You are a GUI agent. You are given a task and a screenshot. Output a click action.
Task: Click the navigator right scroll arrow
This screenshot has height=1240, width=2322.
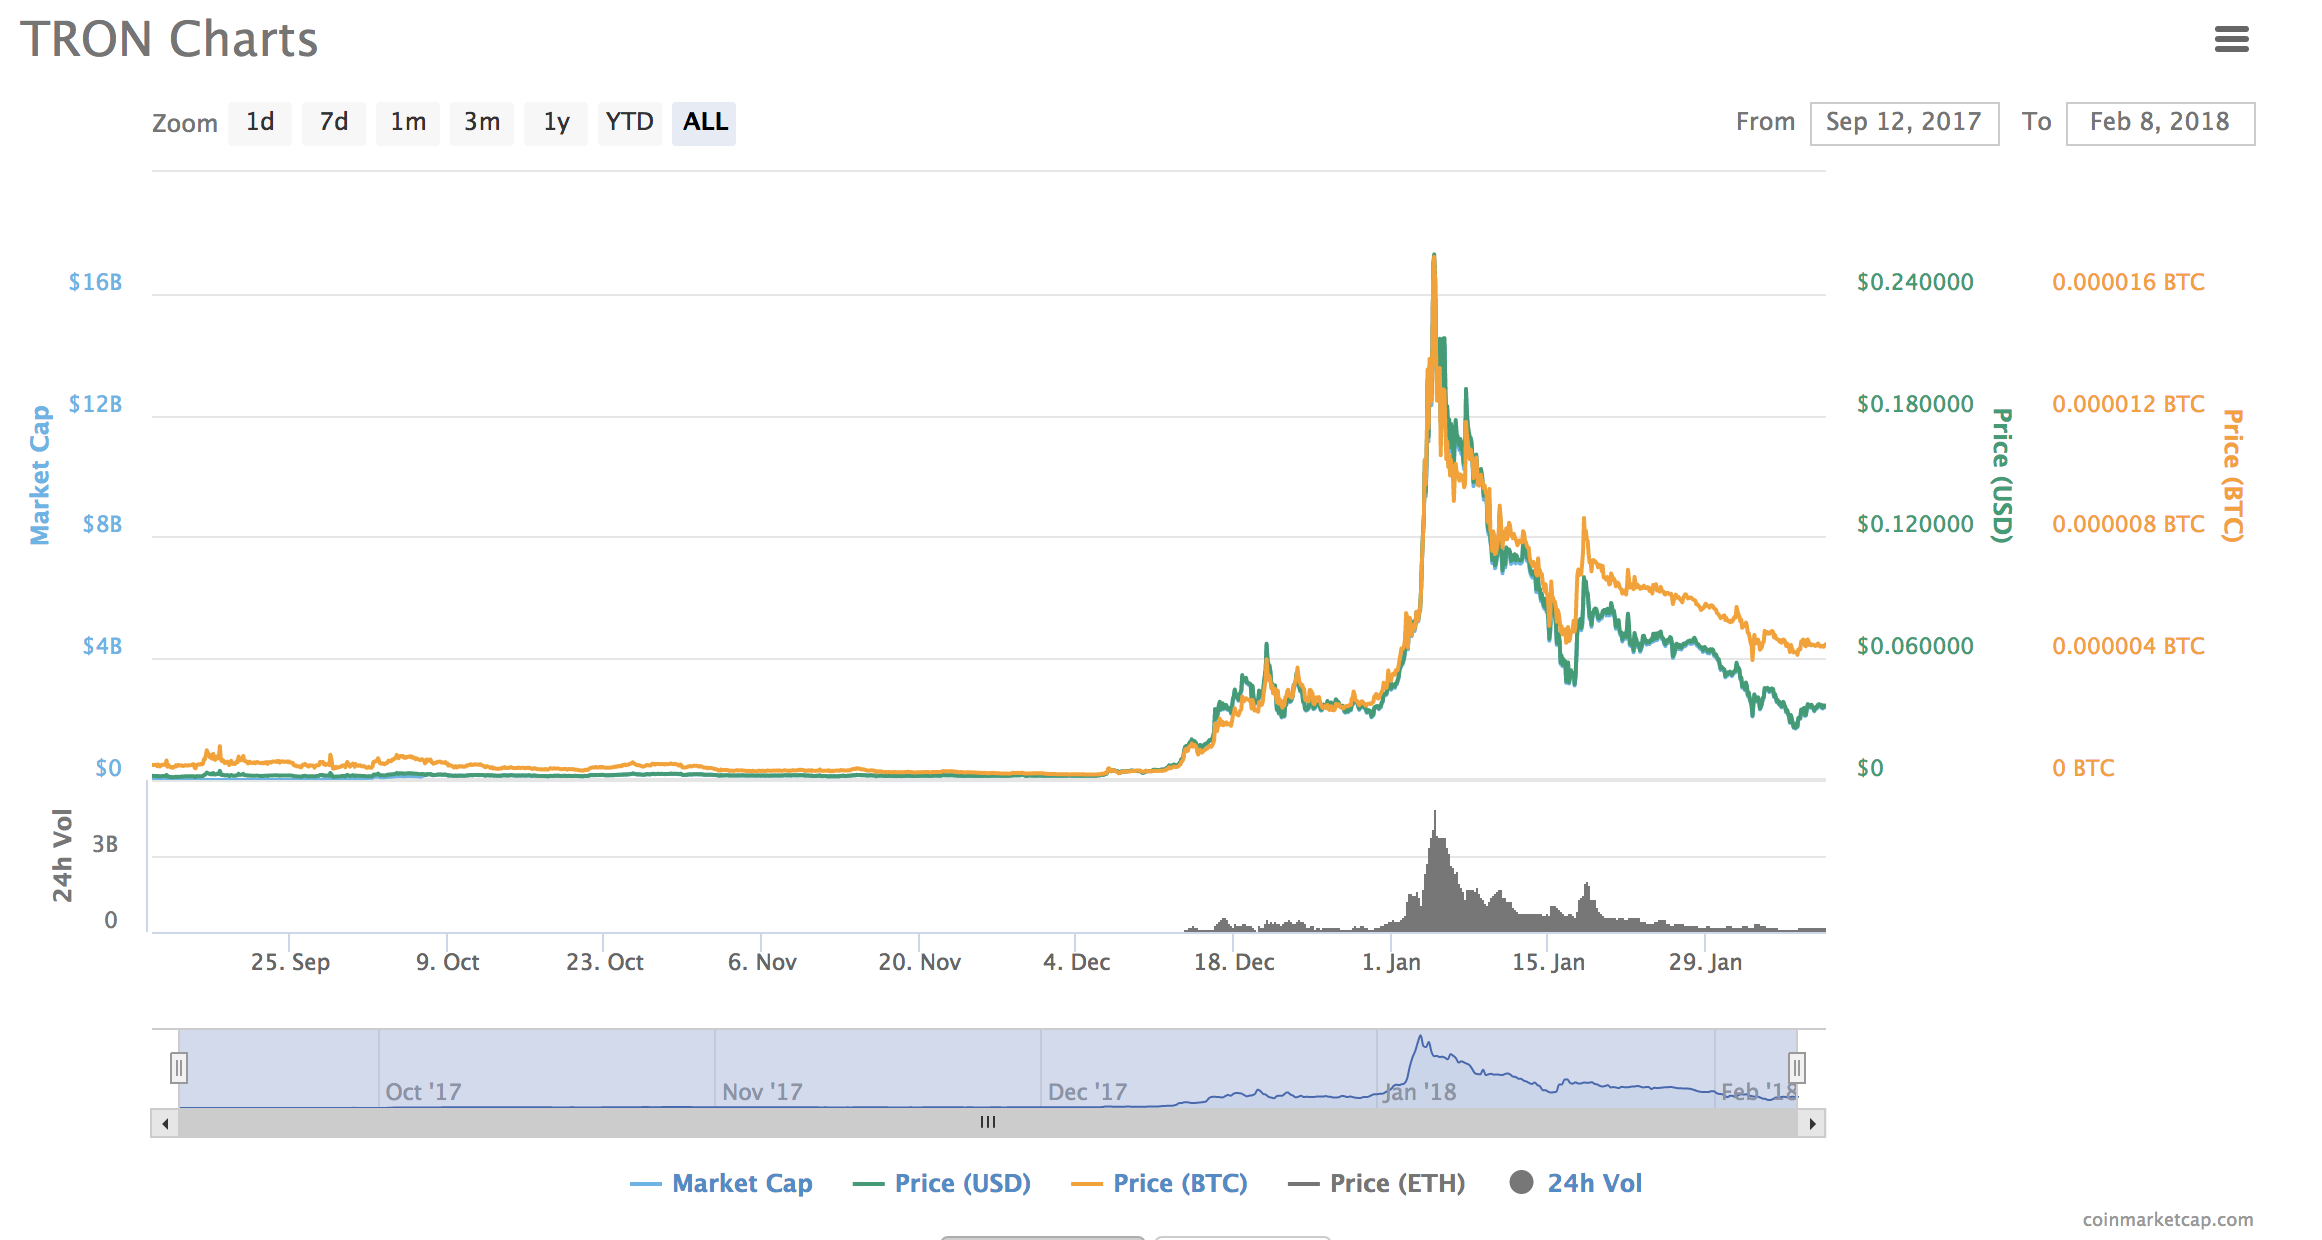[x=1812, y=1123]
